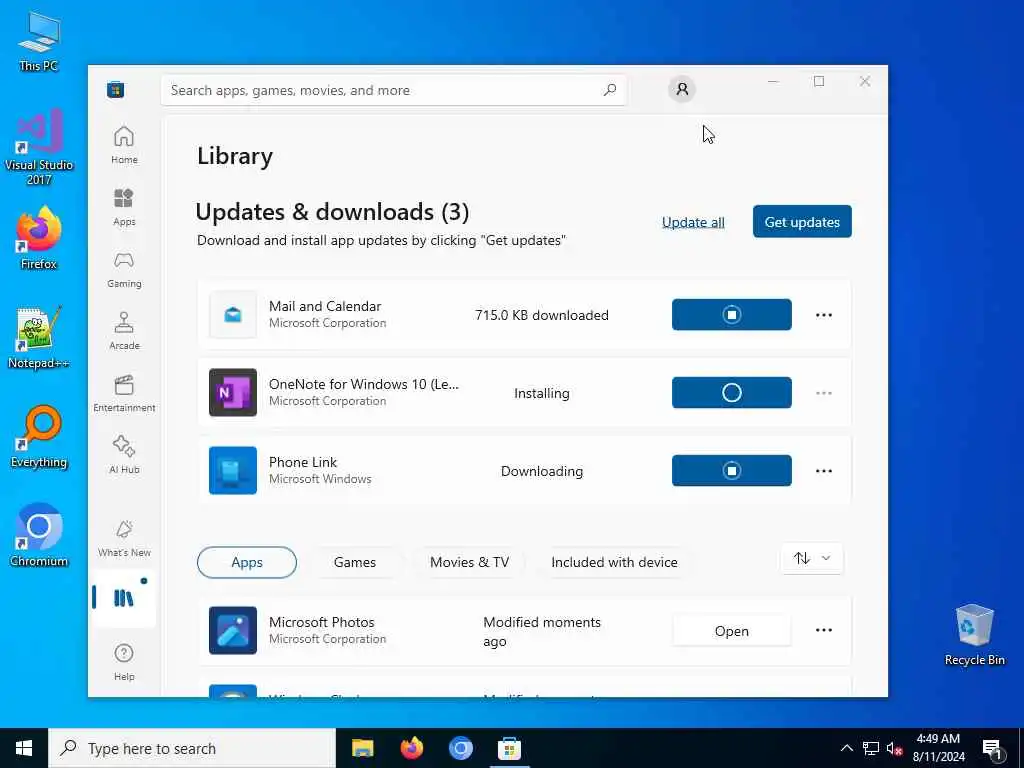
Task: Select the Recycle Bin desktop icon
Action: (974, 635)
